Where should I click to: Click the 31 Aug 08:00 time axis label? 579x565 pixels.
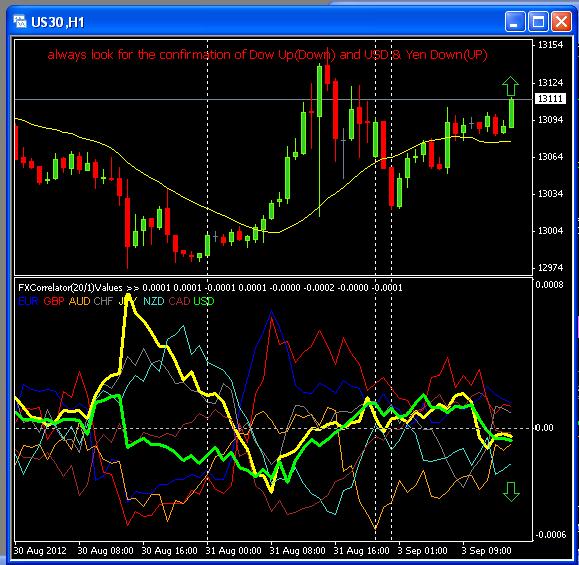click(x=298, y=551)
